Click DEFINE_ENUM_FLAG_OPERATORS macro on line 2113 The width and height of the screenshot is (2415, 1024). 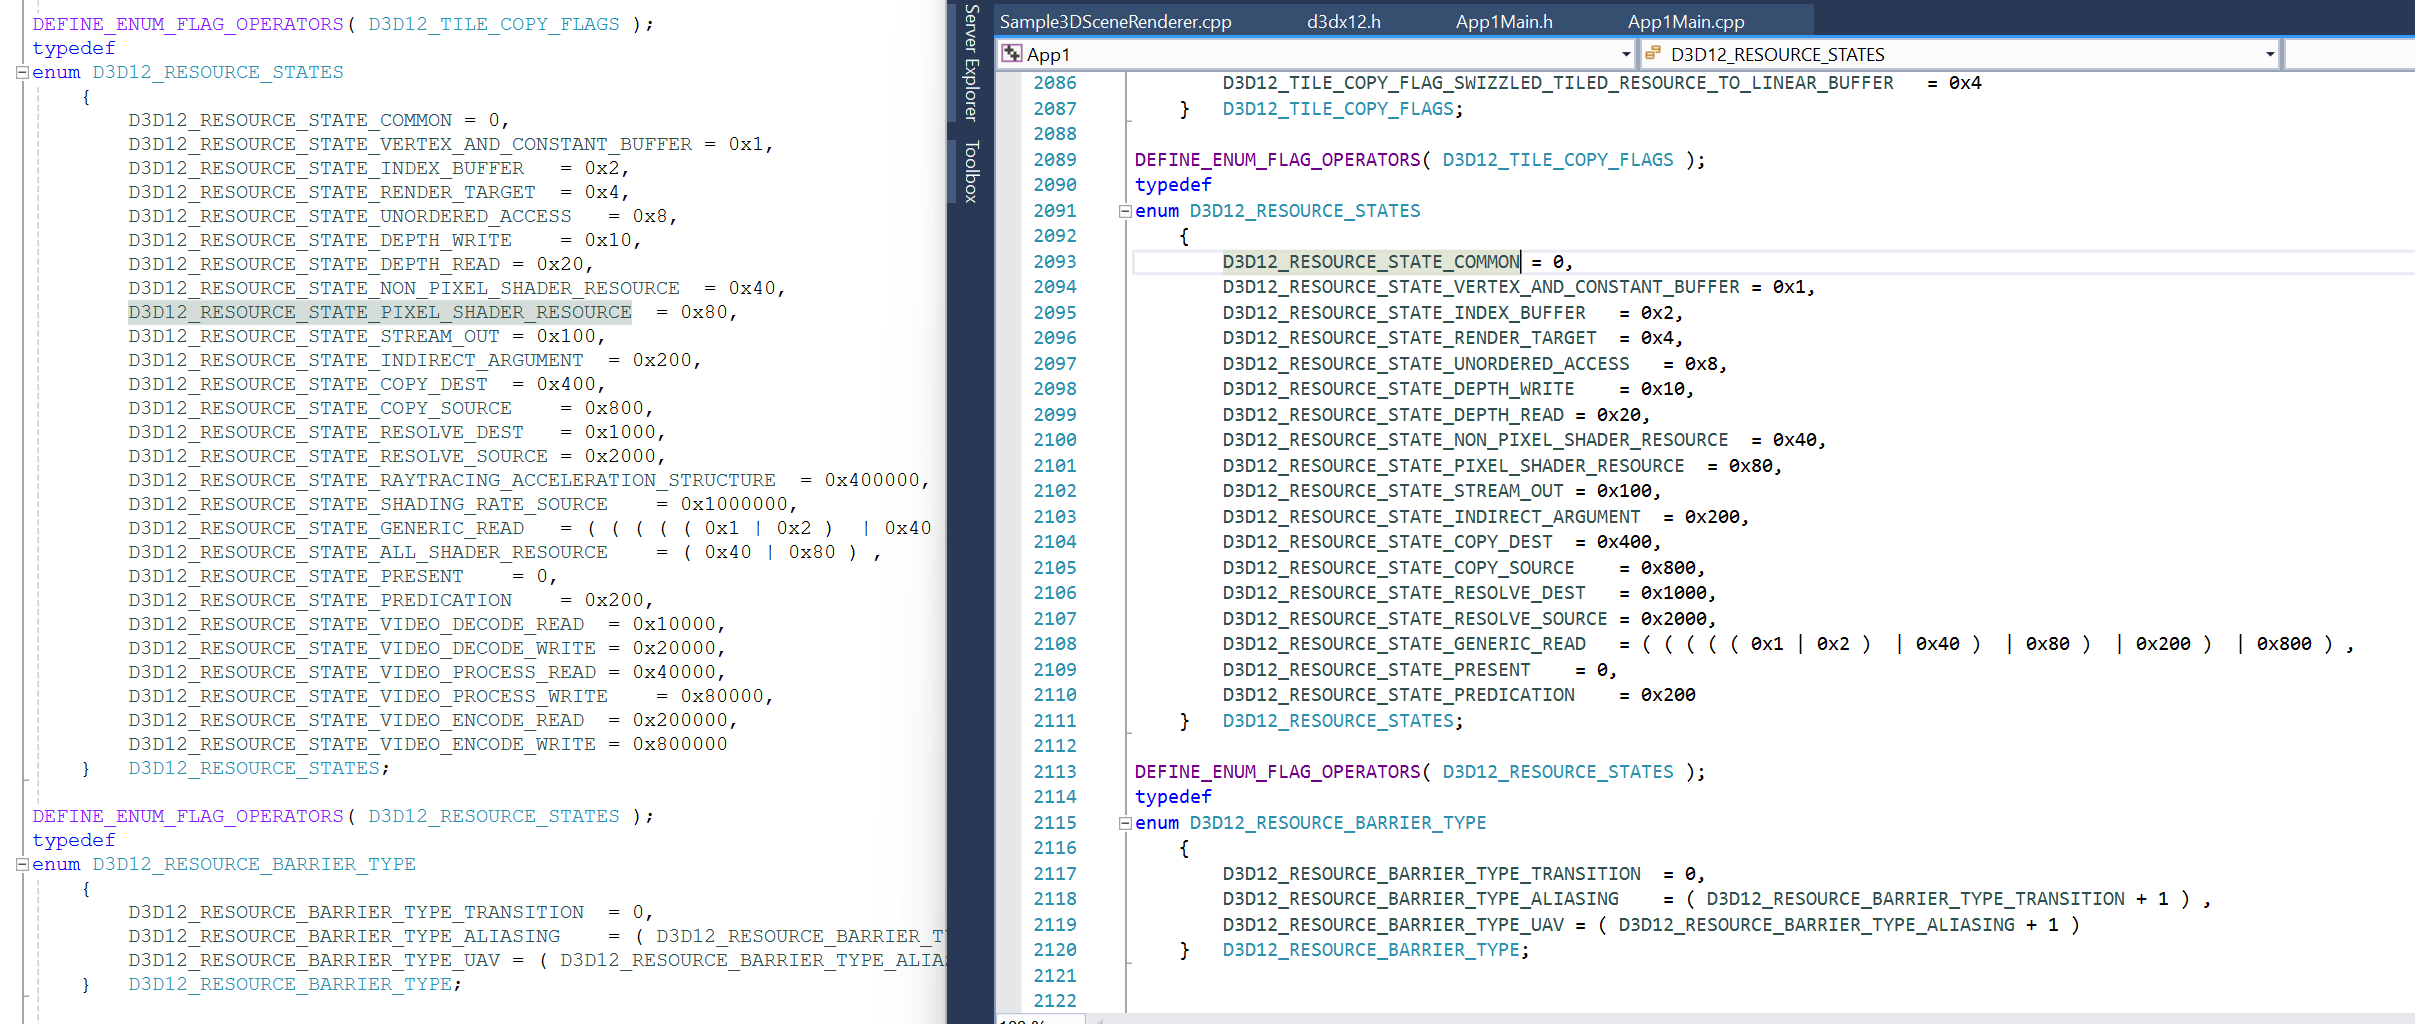(x=1277, y=772)
